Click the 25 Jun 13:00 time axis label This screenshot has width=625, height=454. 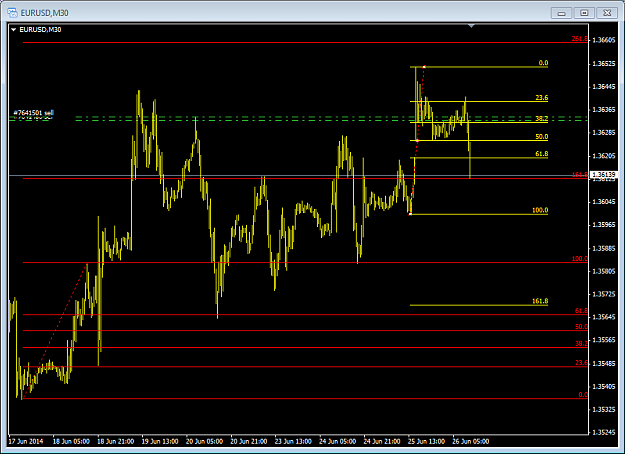tap(426, 441)
